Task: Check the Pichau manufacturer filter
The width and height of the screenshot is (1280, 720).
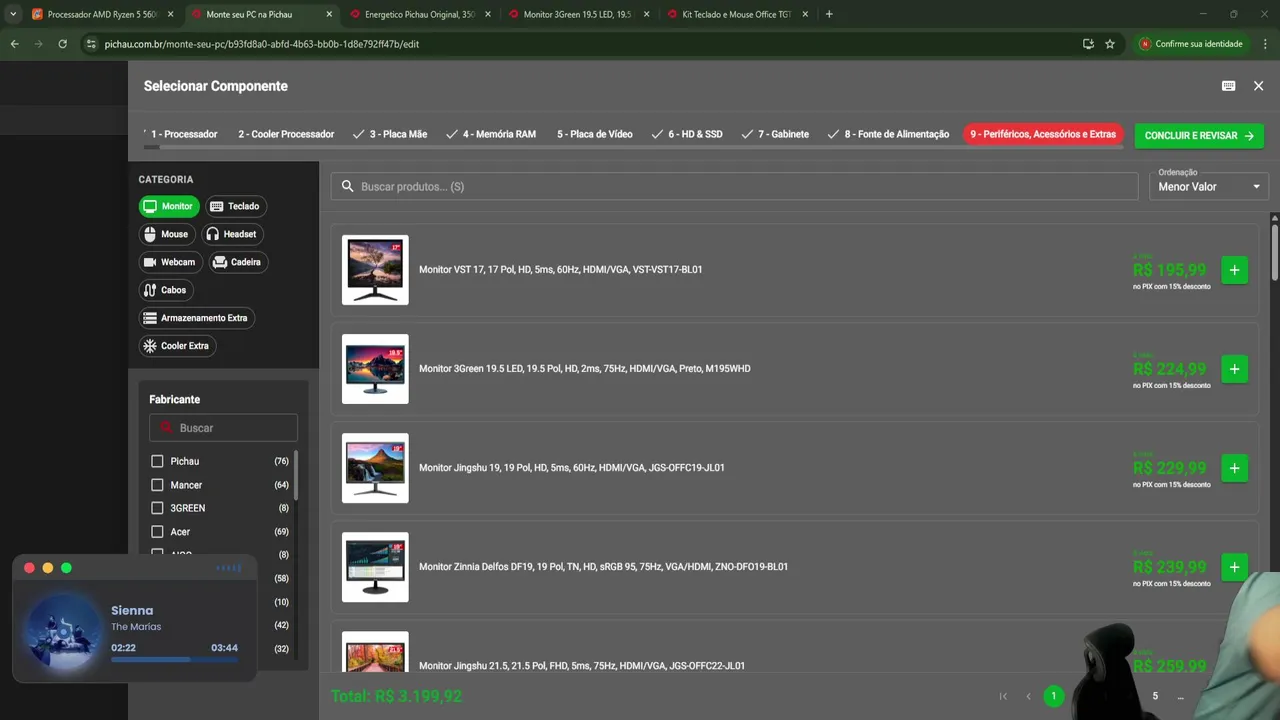Action: coord(157,461)
